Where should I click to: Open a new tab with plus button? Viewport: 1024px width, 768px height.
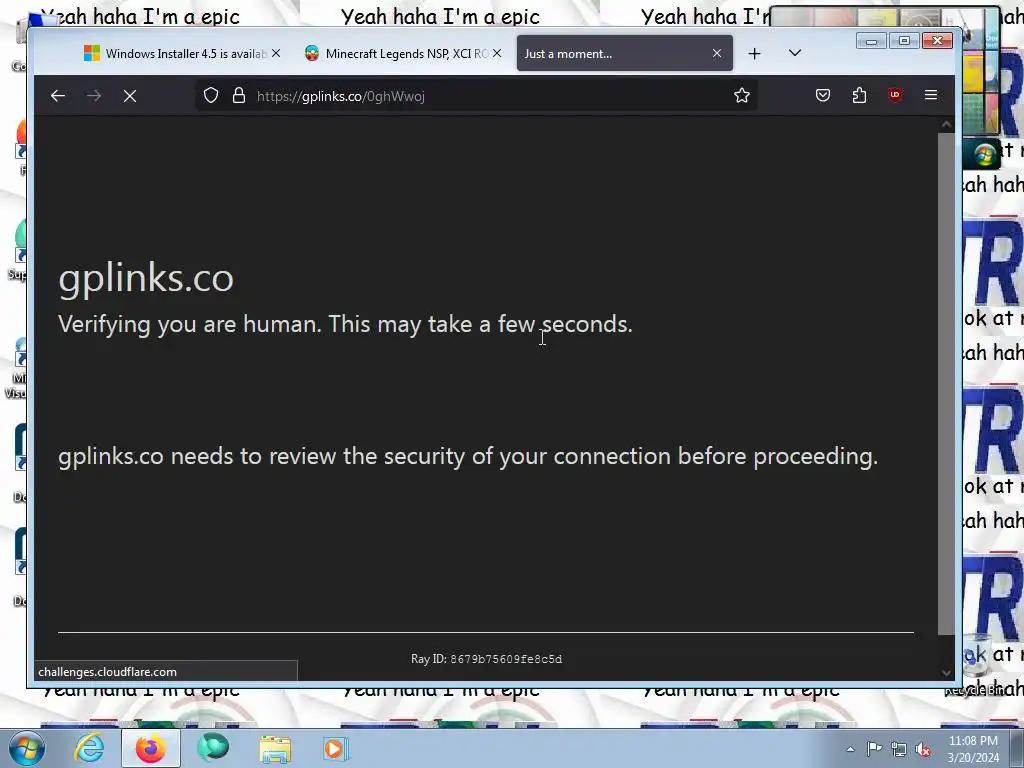tap(754, 54)
